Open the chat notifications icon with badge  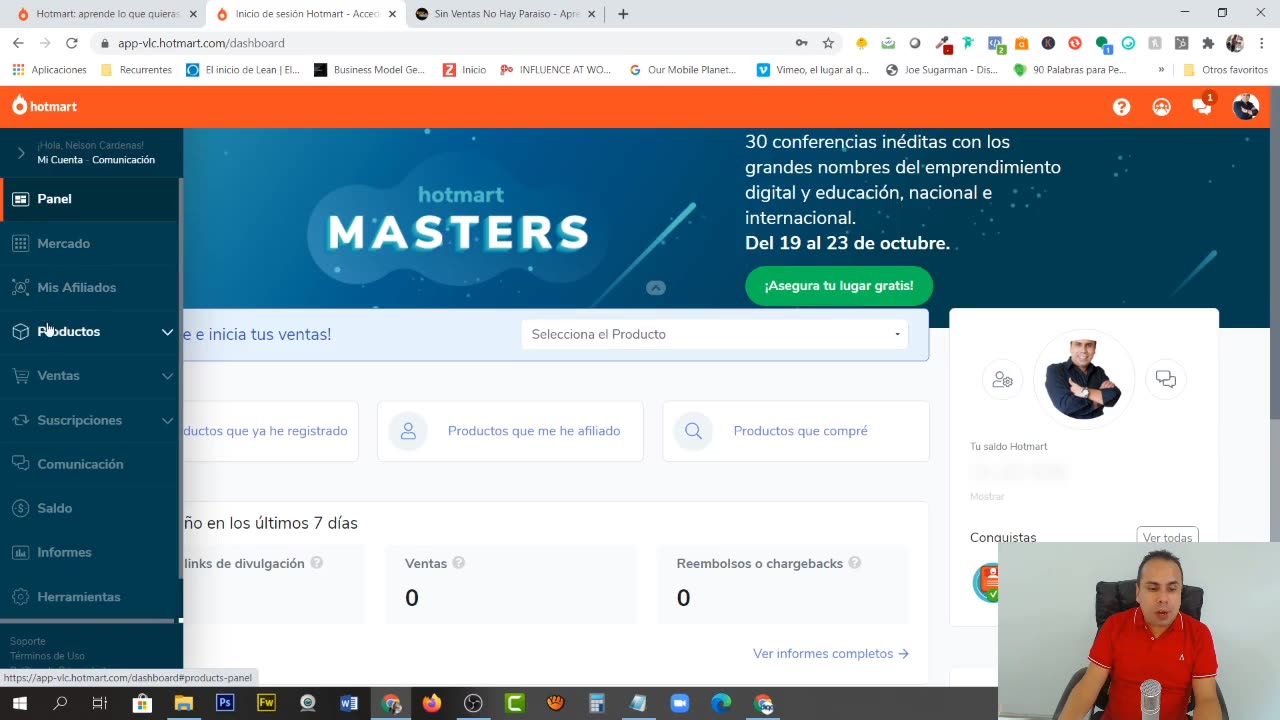coord(1202,107)
